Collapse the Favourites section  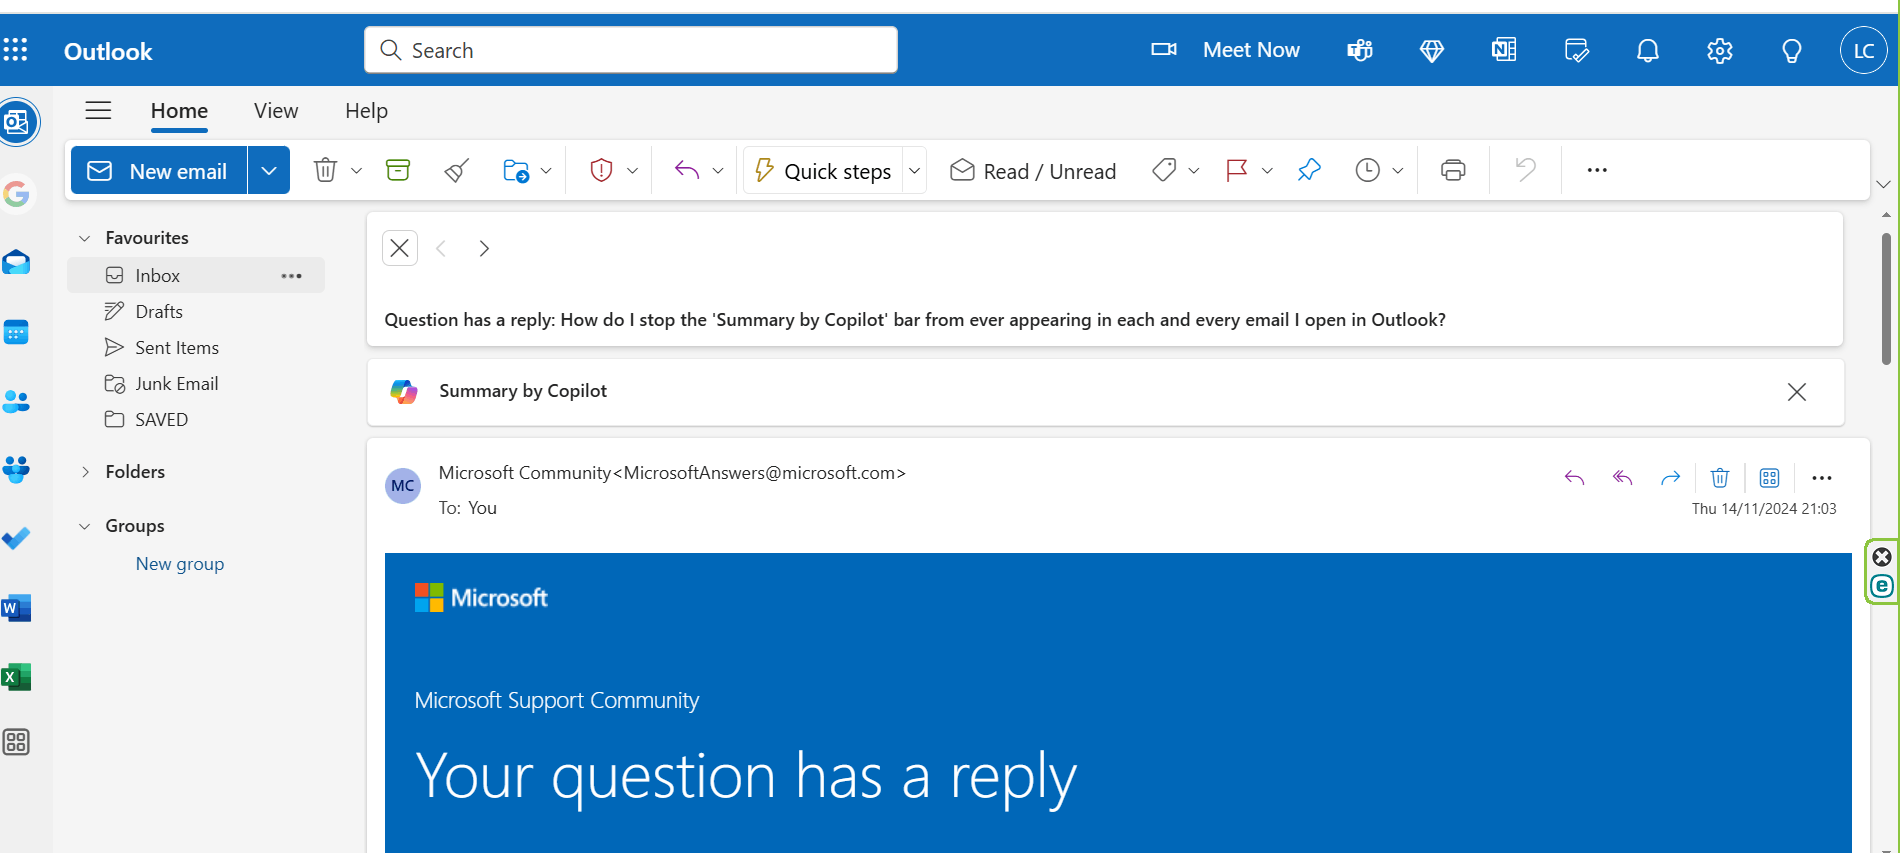tap(85, 238)
